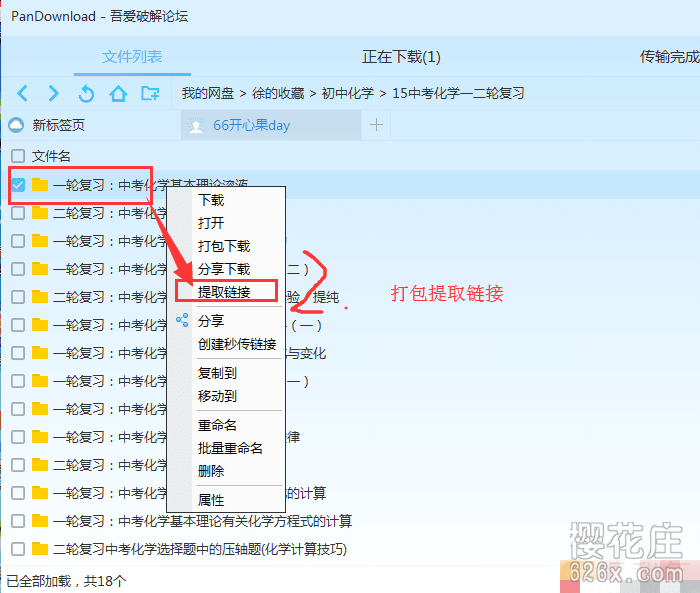Viewport: 700px width, 593px height.
Task: Choose 批量重命名 from context menu
Action: [230, 448]
